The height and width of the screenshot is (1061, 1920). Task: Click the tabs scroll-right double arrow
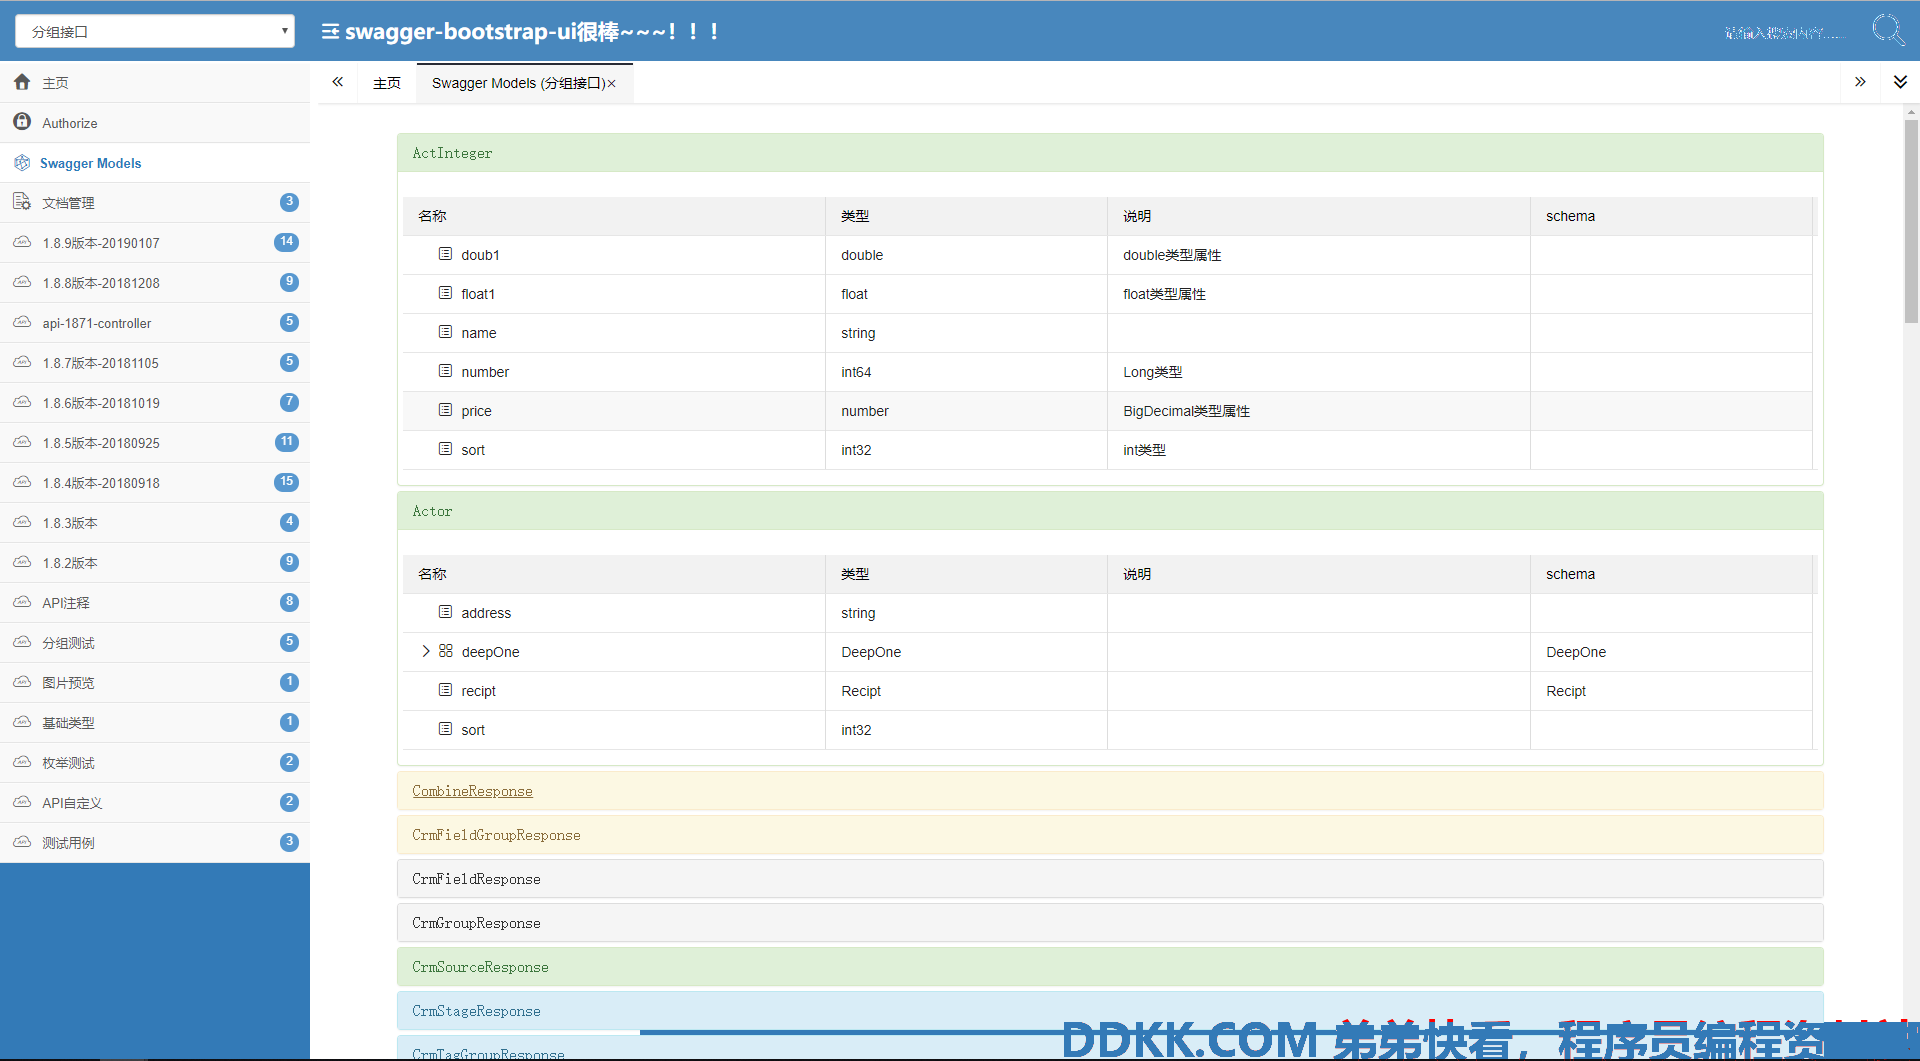[1860, 82]
